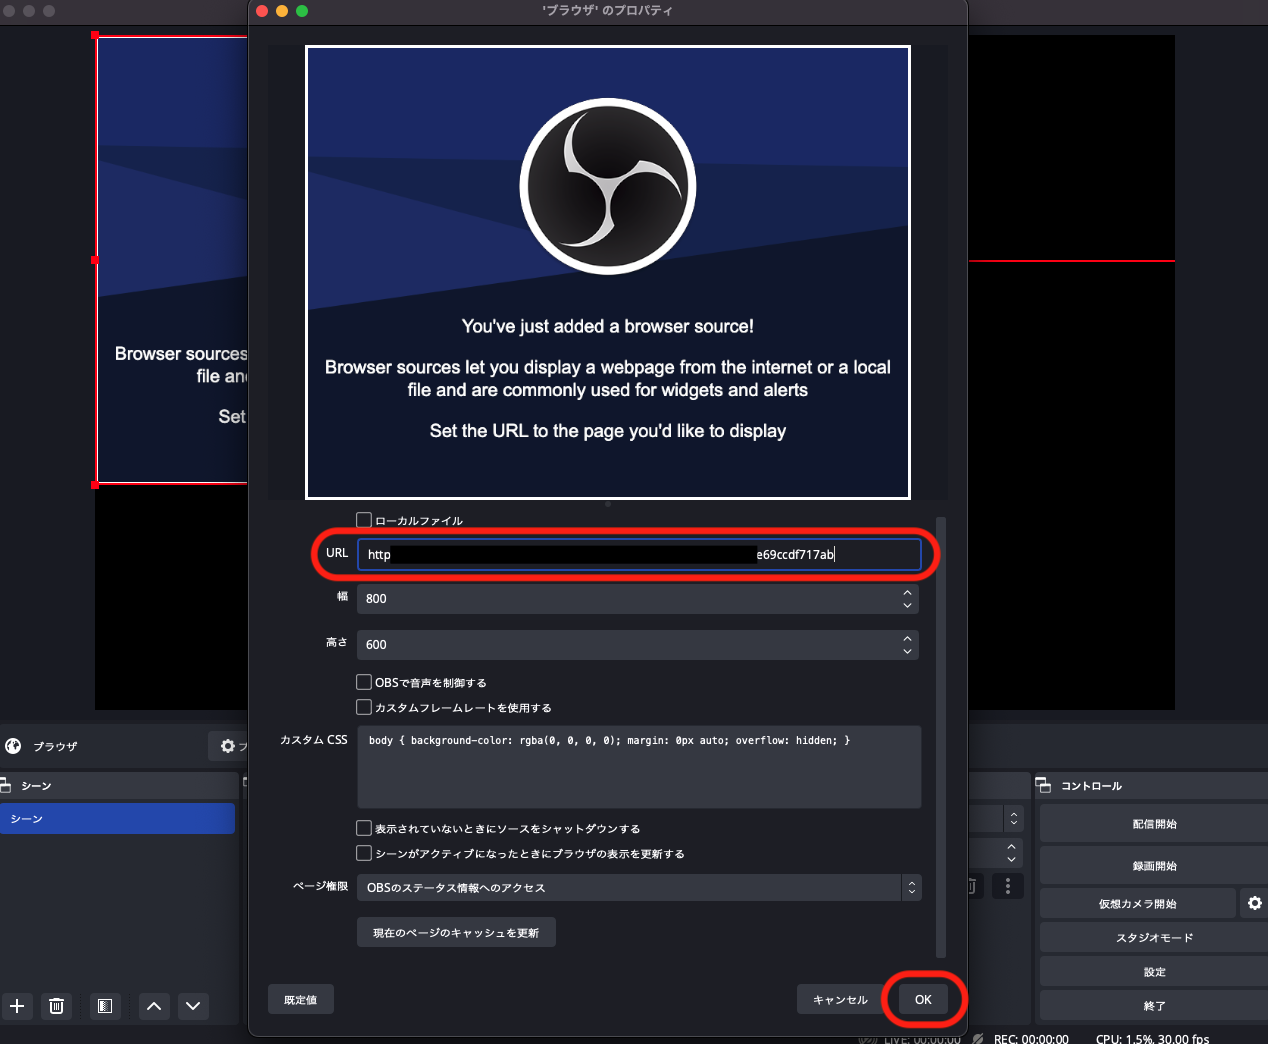Move the scene down with the down arrow
Screen dimensions: 1268x1044
[x=193, y=1006]
